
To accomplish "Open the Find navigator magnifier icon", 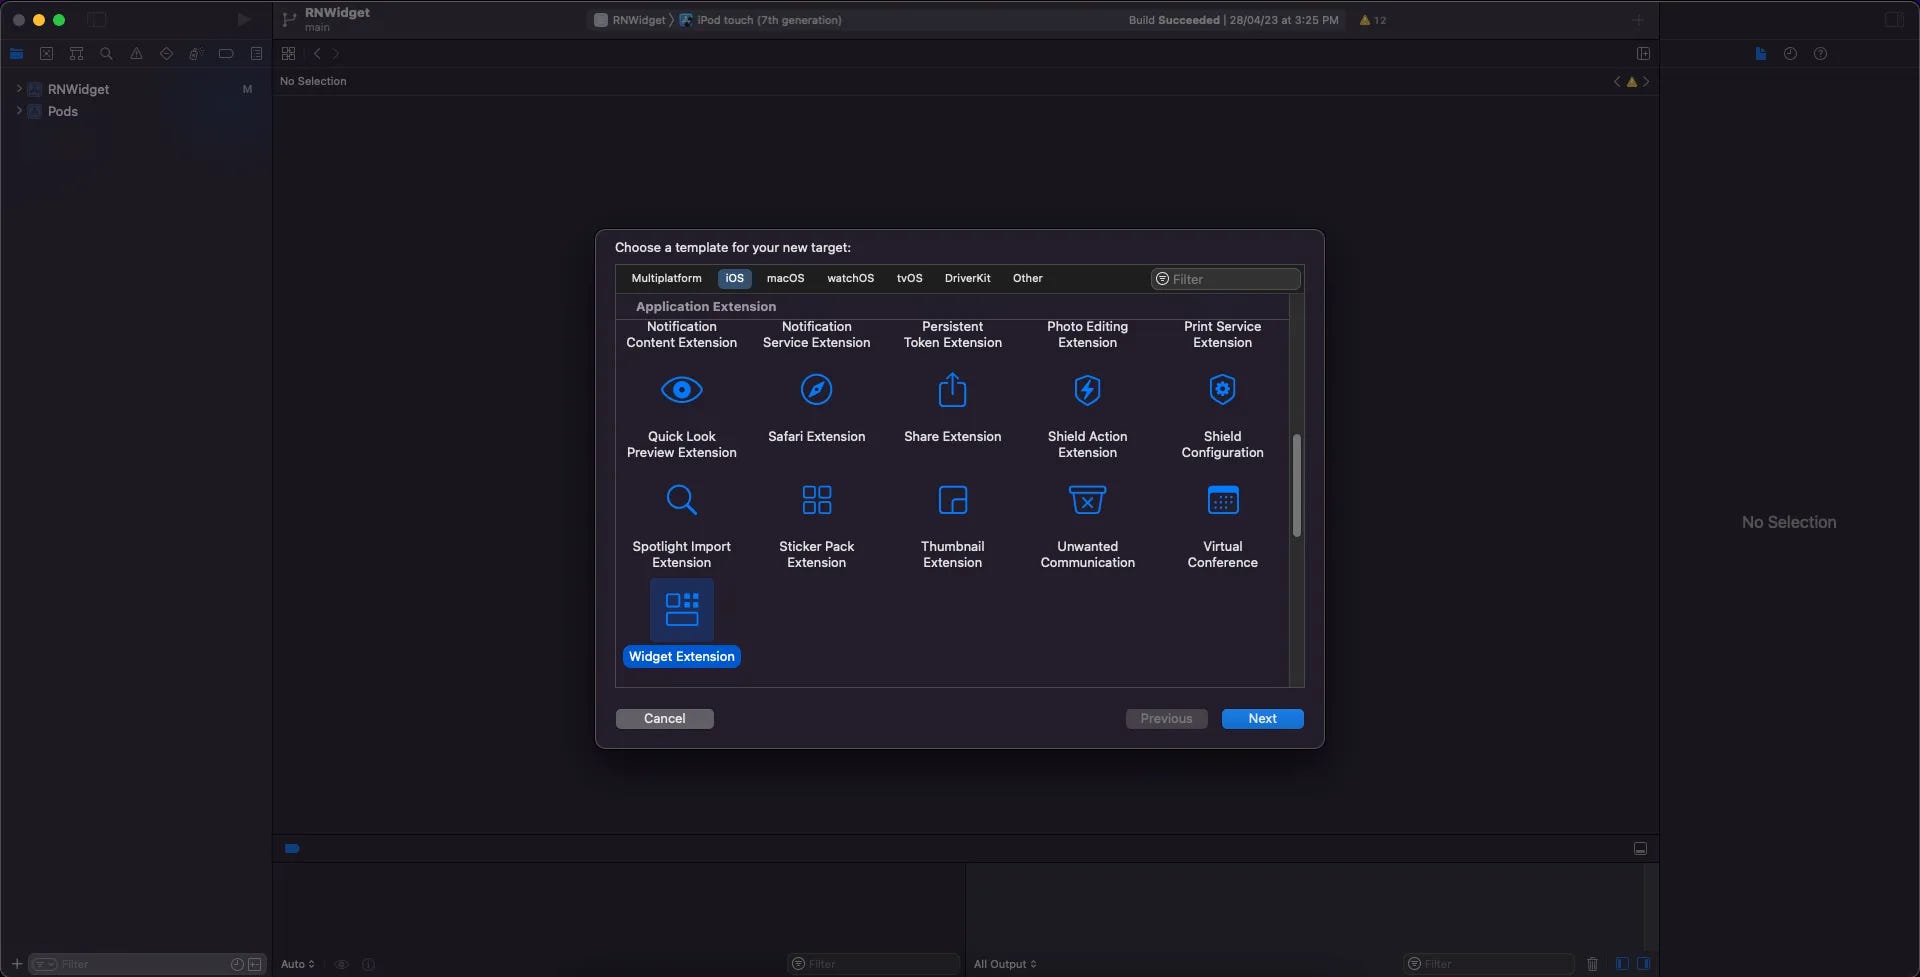I will pos(106,54).
